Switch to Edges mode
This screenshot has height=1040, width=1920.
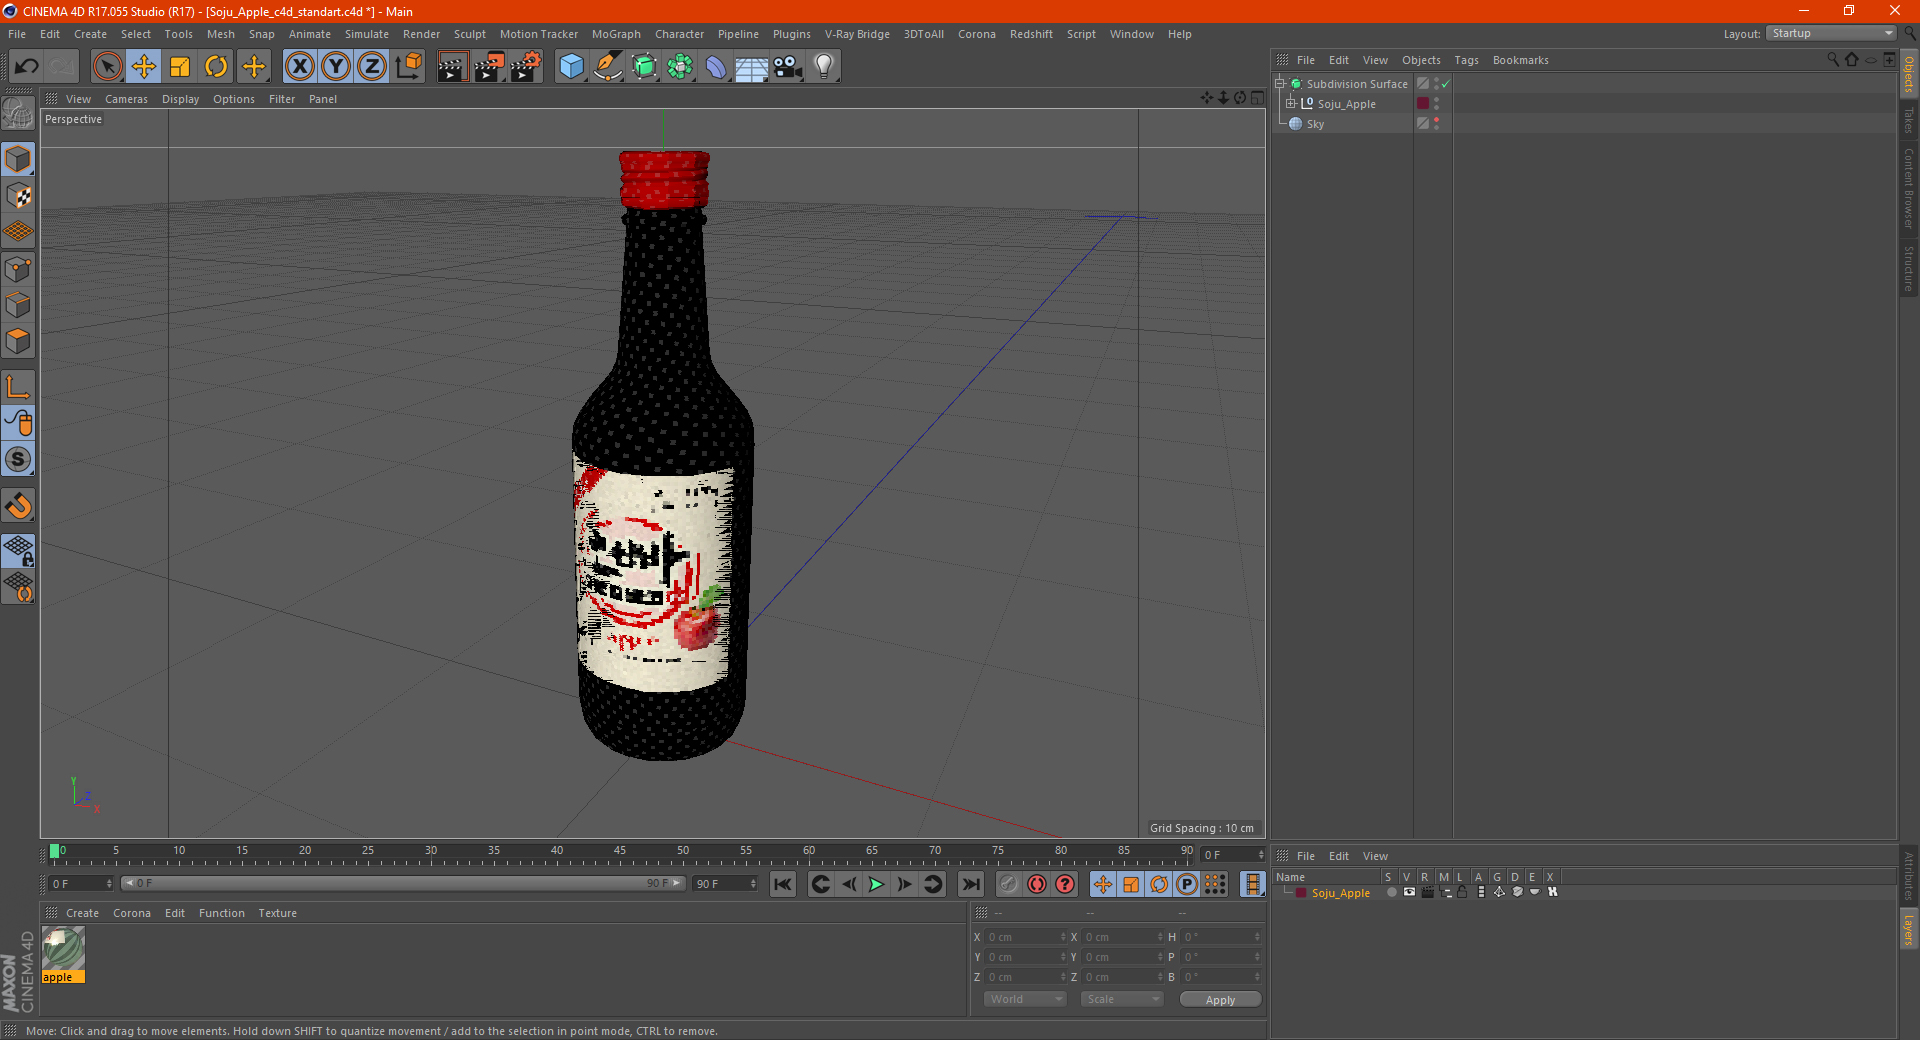coord(18,305)
